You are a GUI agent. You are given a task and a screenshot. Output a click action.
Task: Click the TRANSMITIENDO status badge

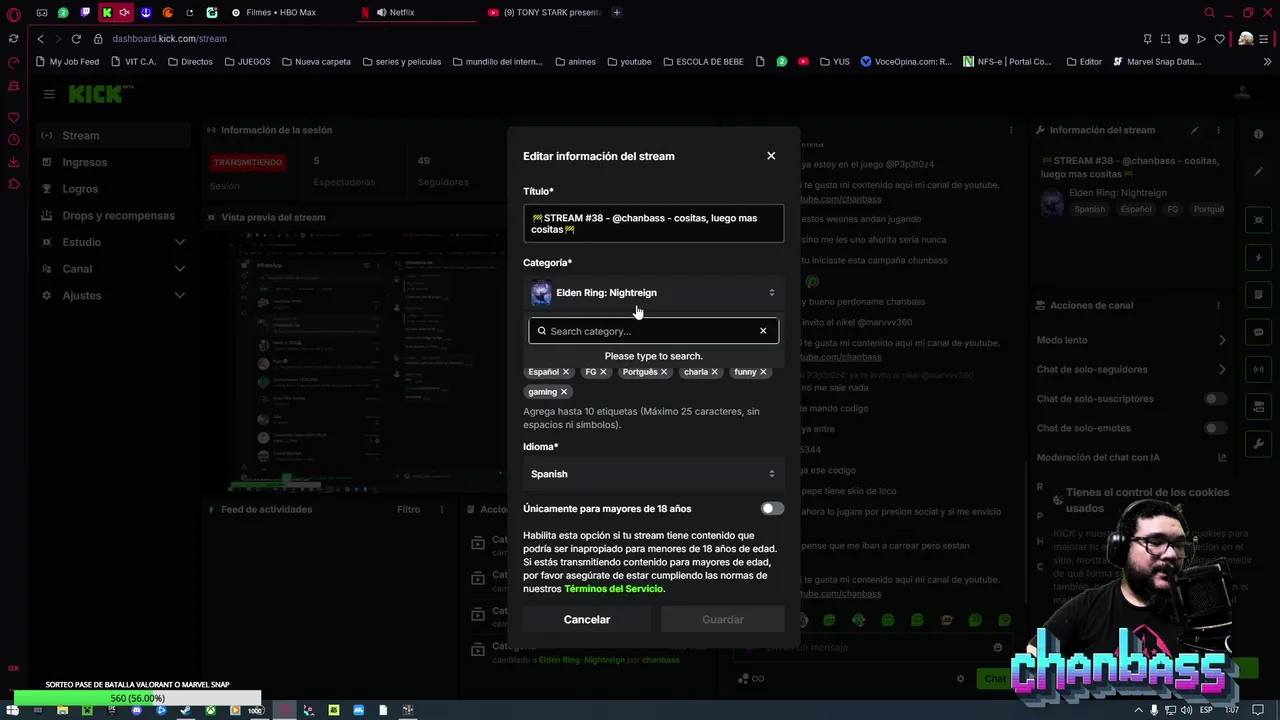click(247, 162)
